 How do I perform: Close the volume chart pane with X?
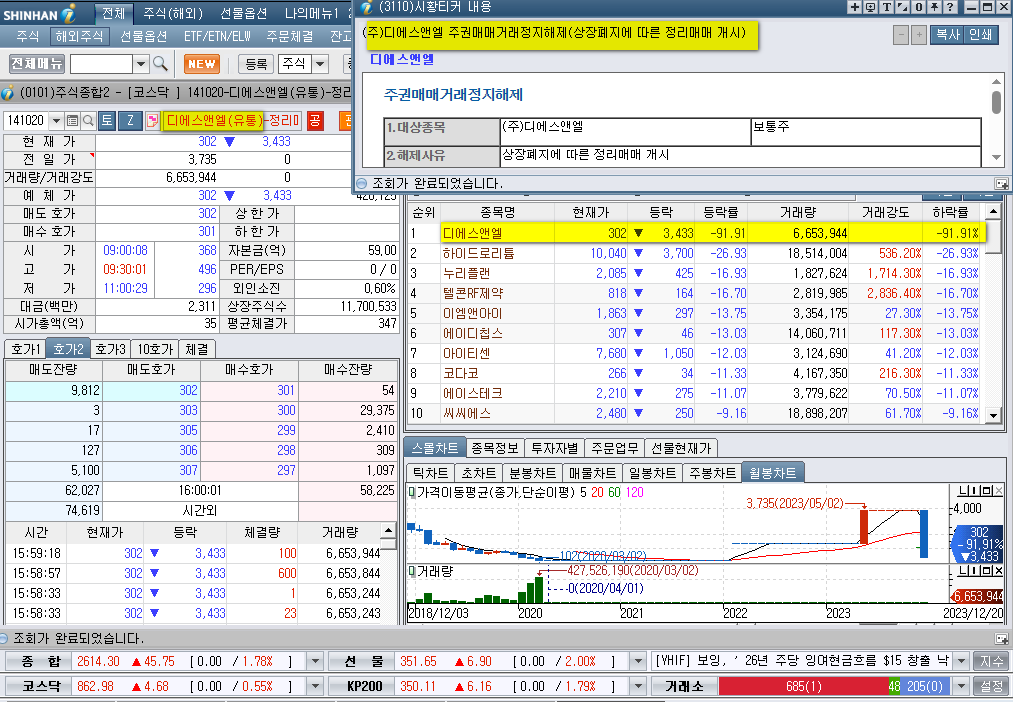click(x=998, y=571)
